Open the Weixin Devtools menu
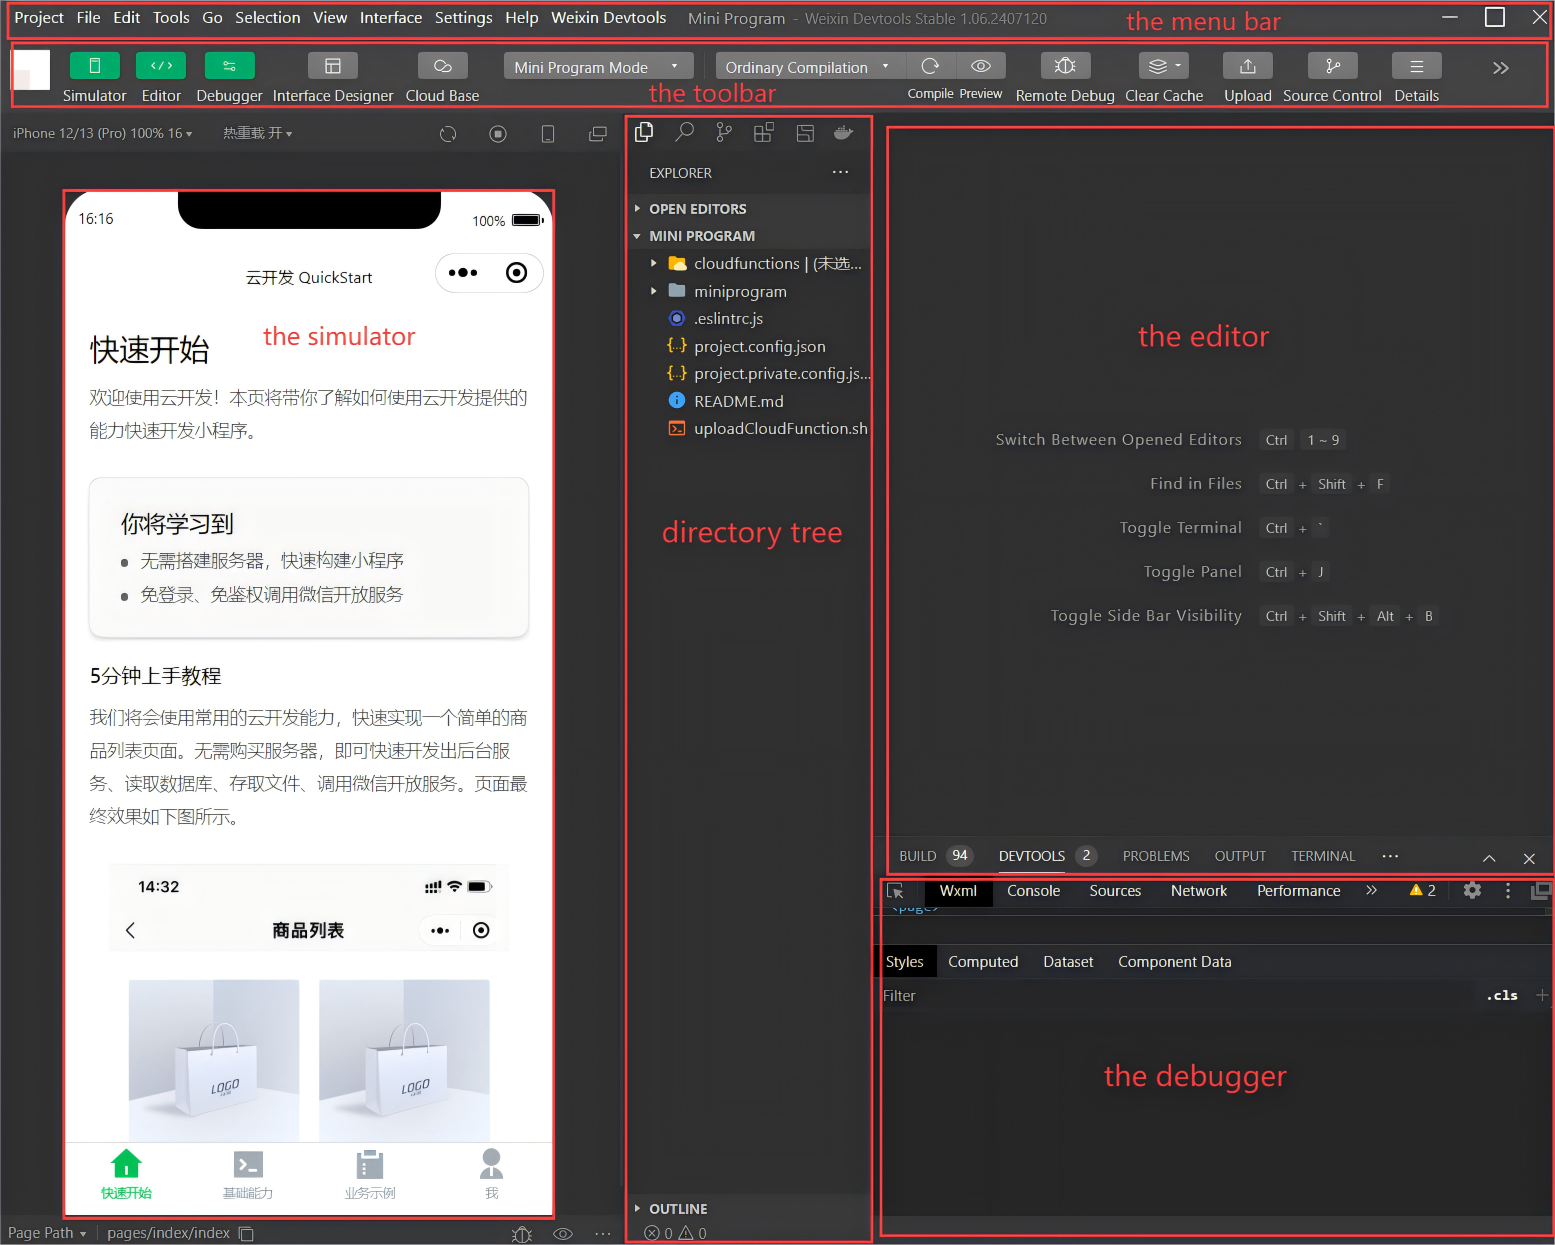1555x1245 pixels. [x=608, y=18]
